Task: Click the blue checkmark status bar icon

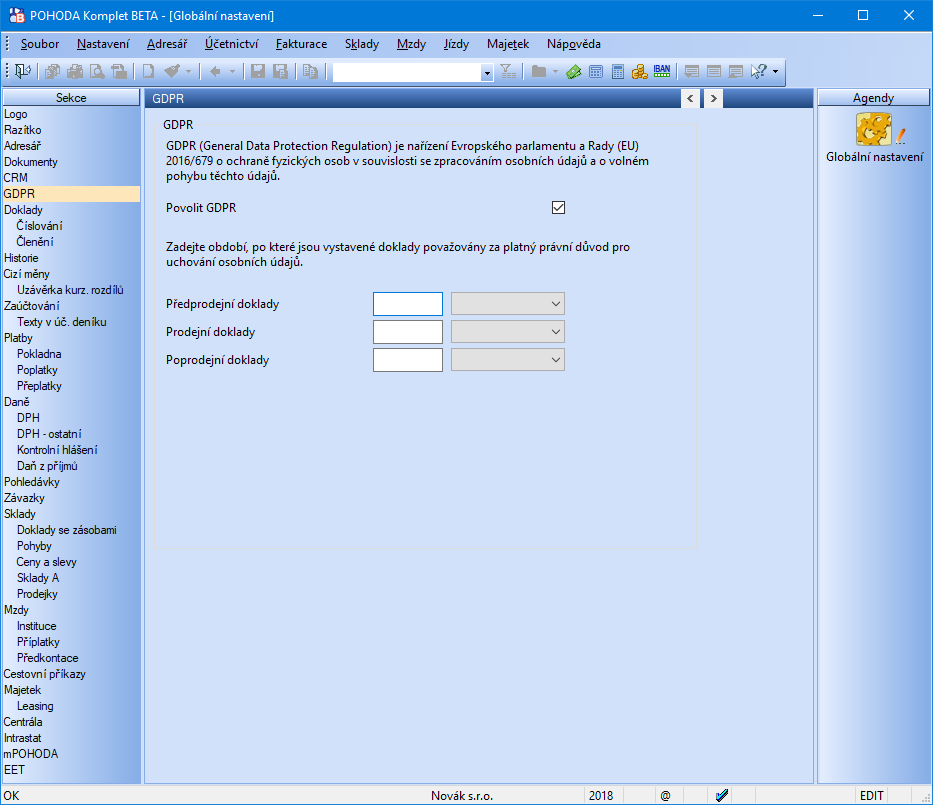Action: [722, 795]
